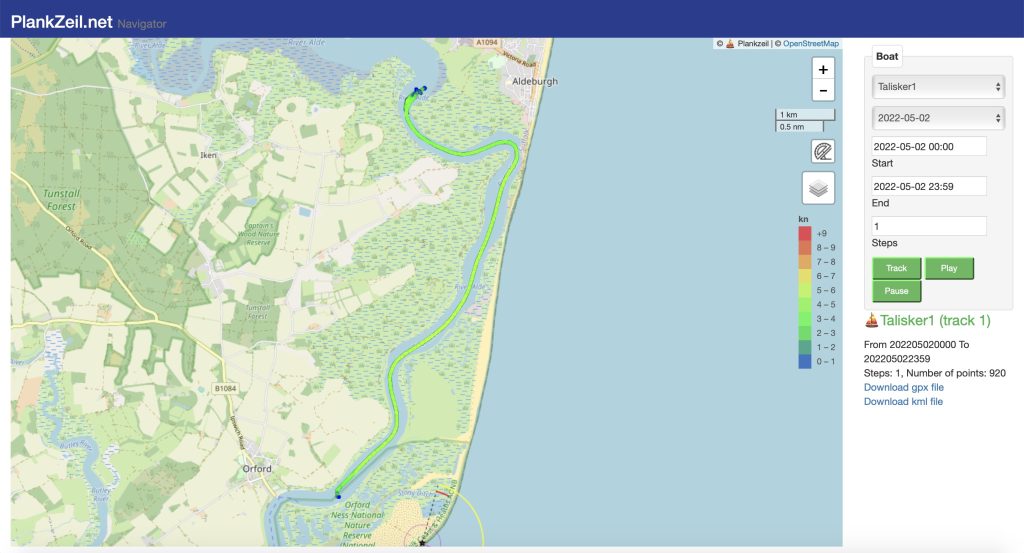
Task: Click the sailboat icon beside Talisker1 track
Action: (x=871, y=321)
